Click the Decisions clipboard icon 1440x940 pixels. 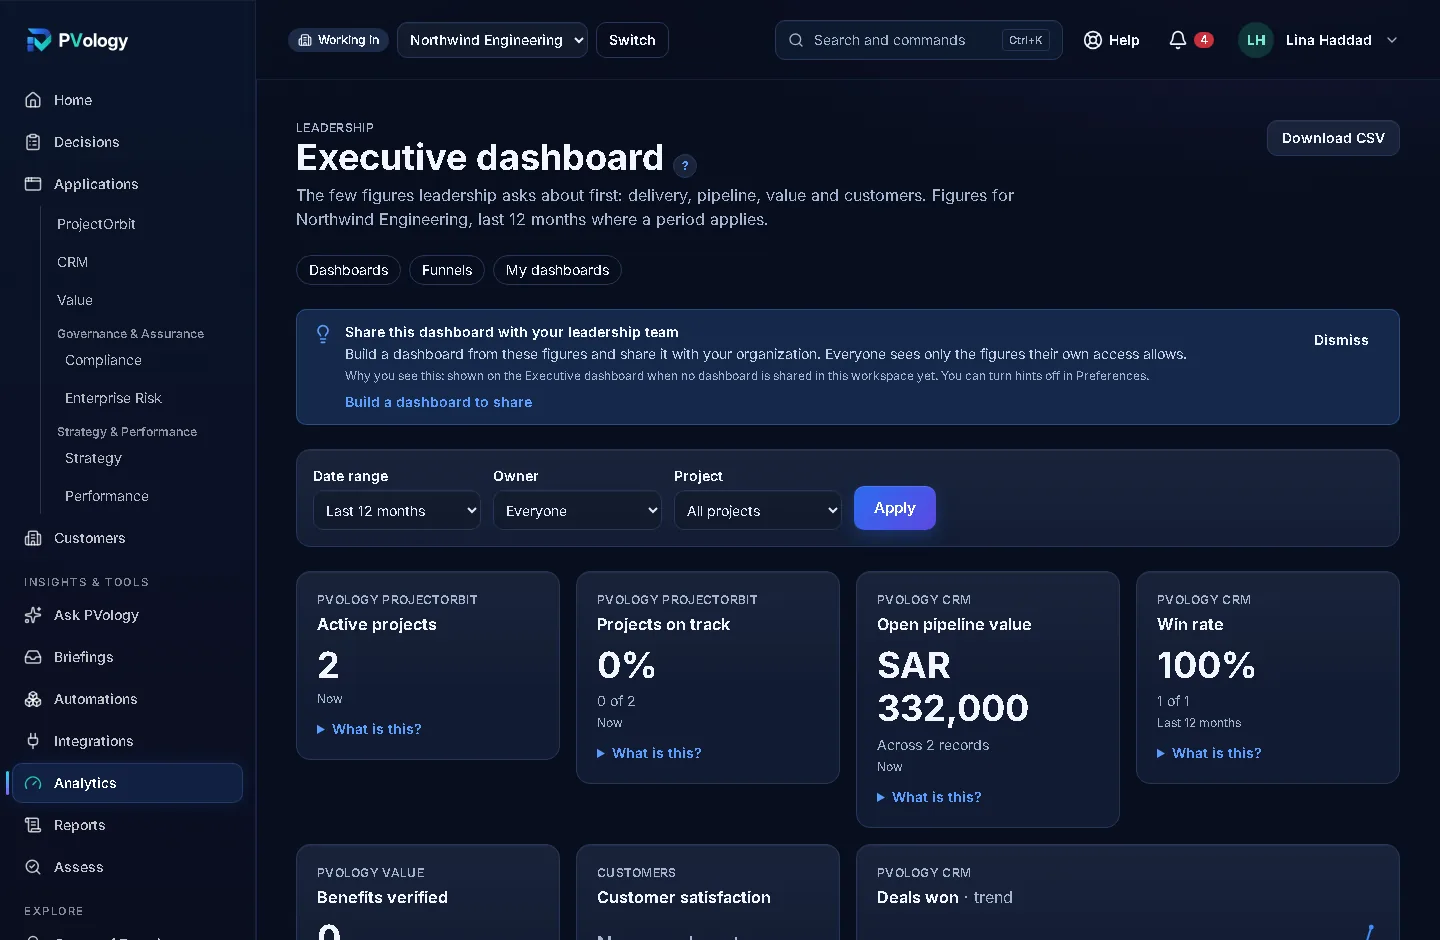[x=33, y=142]
